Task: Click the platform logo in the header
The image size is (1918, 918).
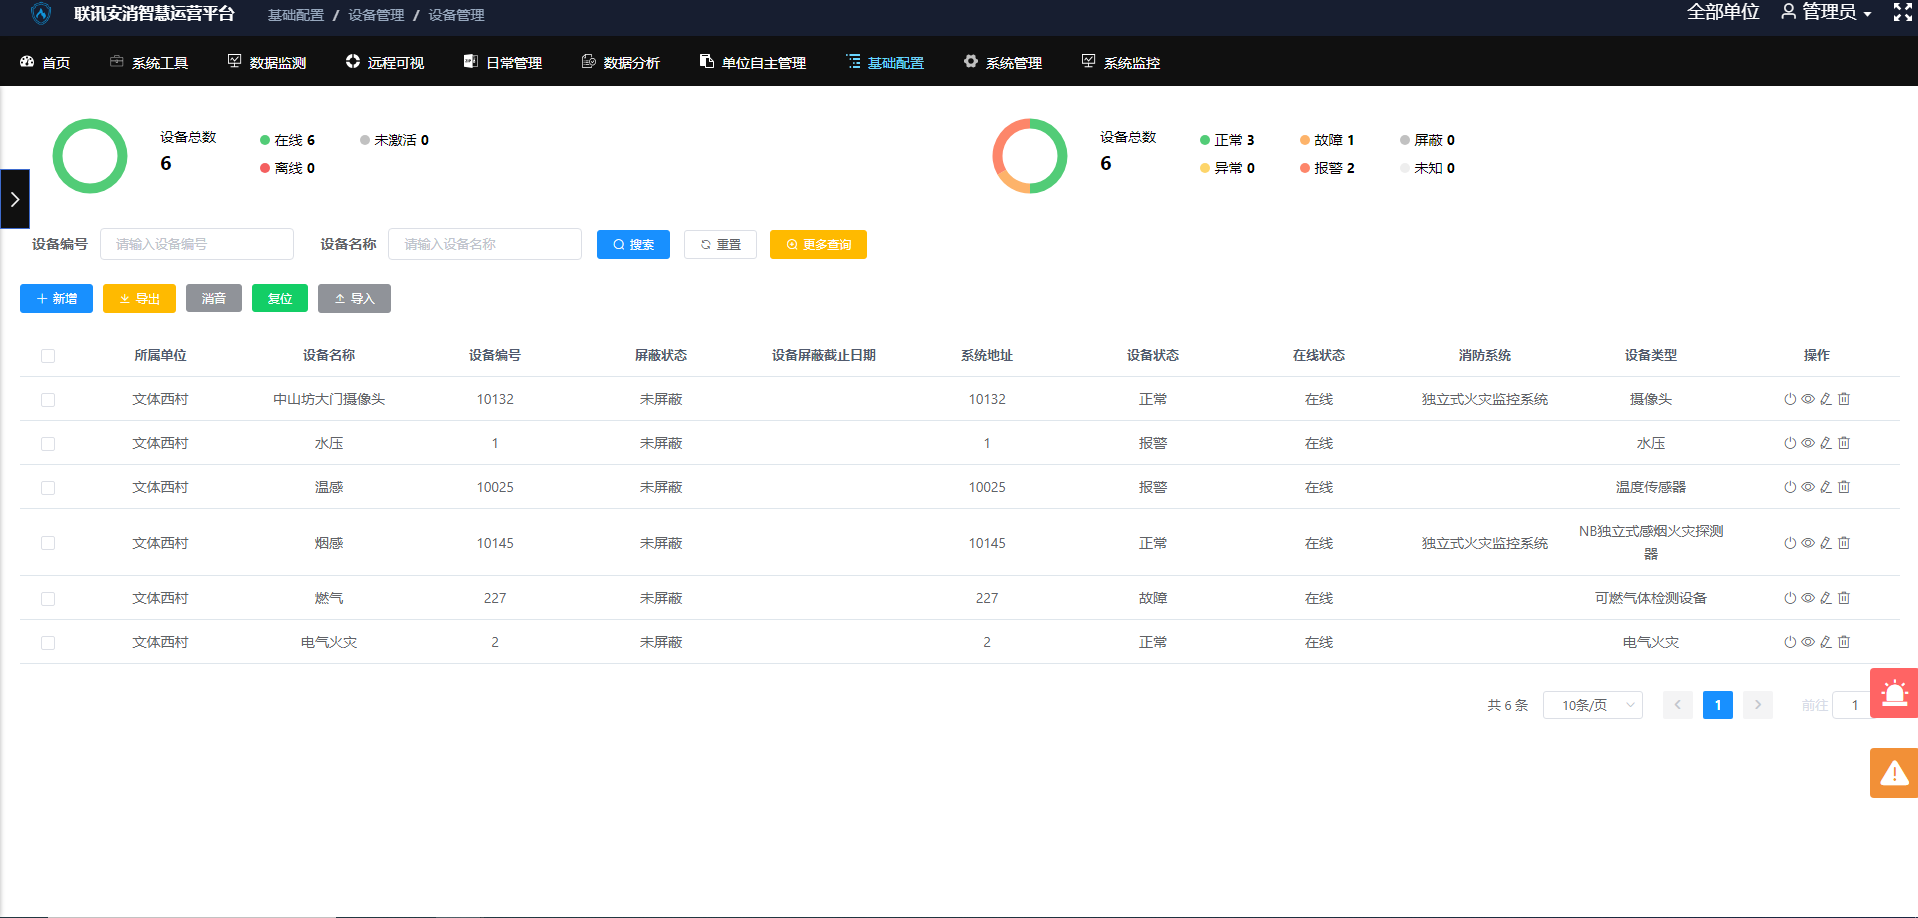Action: click(x=41, y=13)
